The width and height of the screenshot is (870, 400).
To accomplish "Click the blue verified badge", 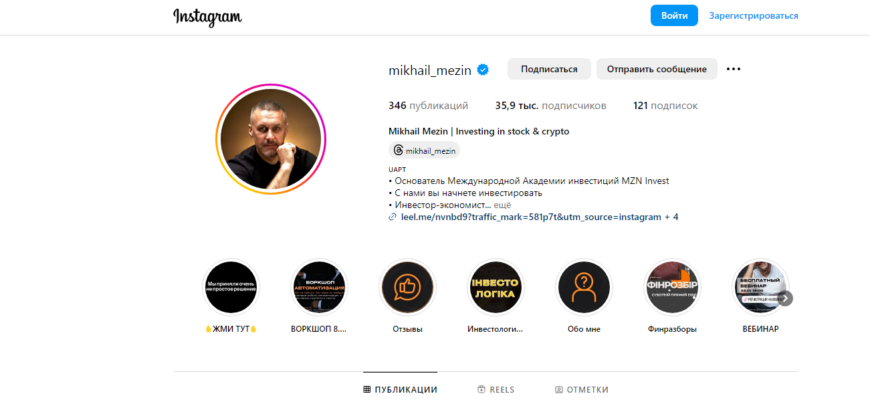I will click(x=483, y=70).
